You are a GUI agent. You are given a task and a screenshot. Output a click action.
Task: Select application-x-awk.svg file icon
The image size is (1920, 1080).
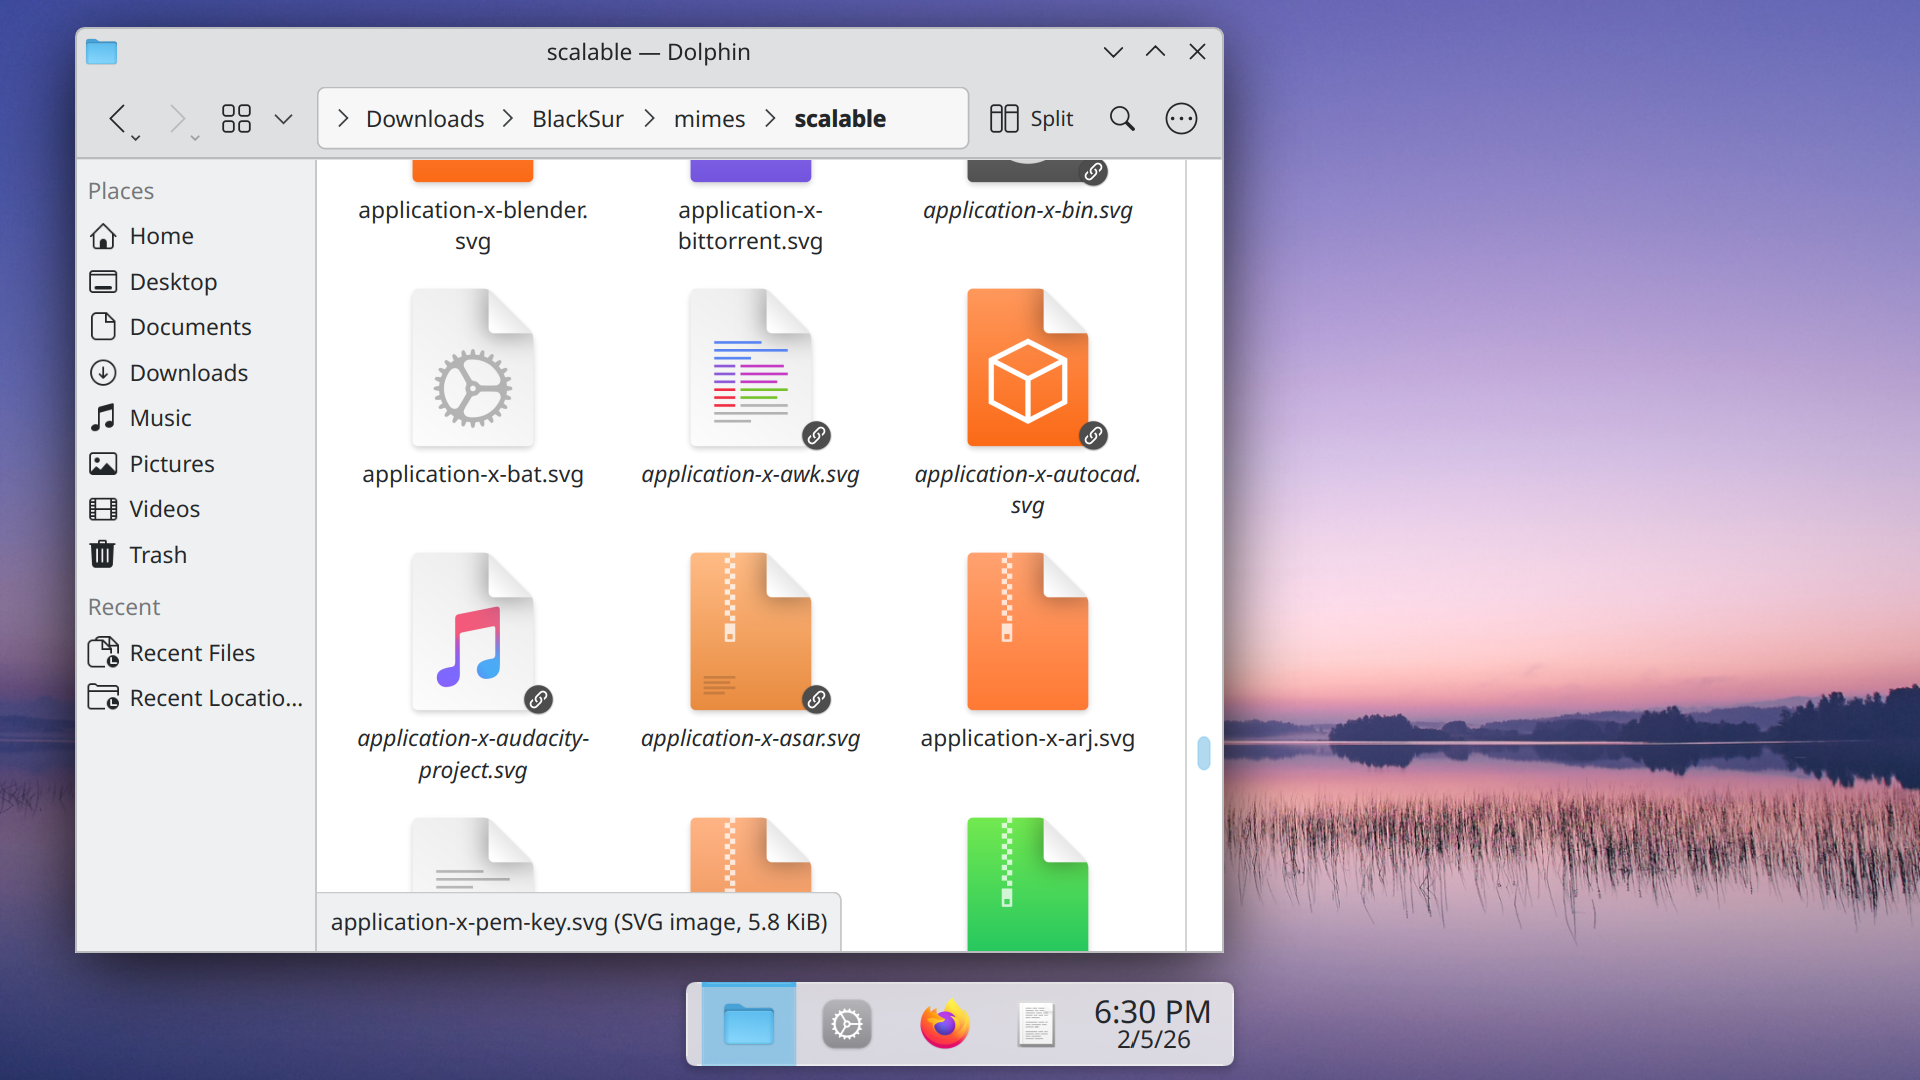click(751, 368)
